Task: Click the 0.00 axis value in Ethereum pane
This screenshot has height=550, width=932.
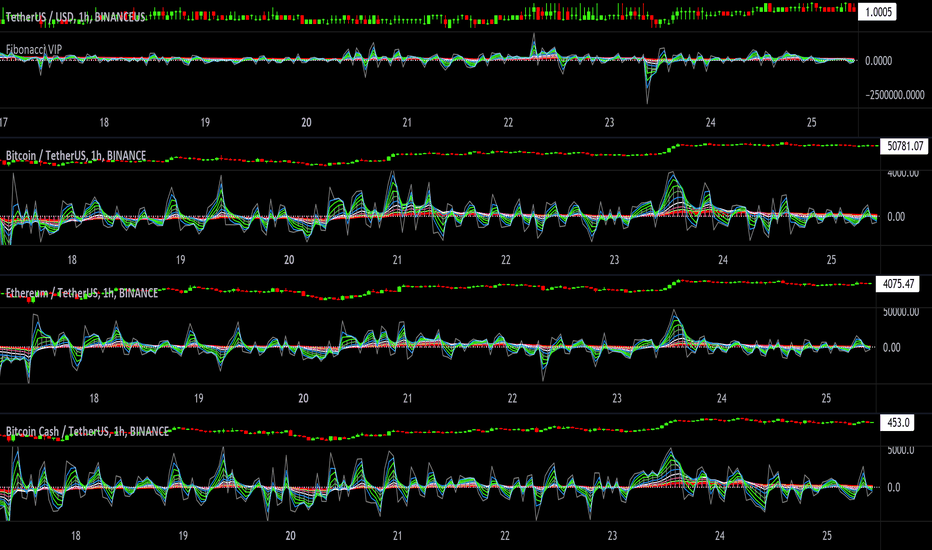Action: [x=892, y=348]
